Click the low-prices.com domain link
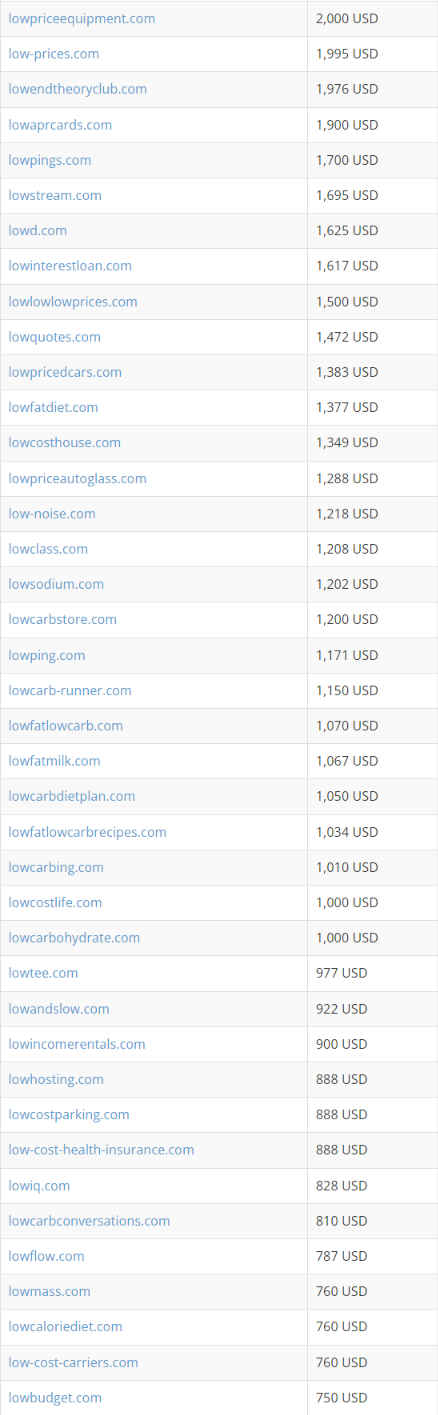The height and width of the screenshot is (1415, 438). (x=54, y=54)
